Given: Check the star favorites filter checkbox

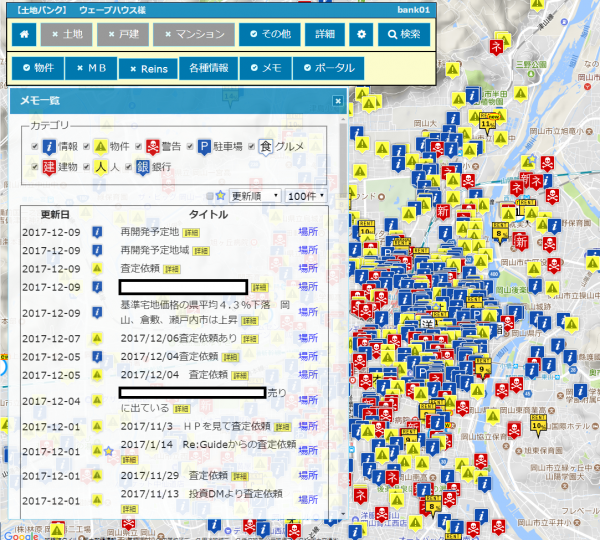Looking at the screenshot, I should pos(210,196).
